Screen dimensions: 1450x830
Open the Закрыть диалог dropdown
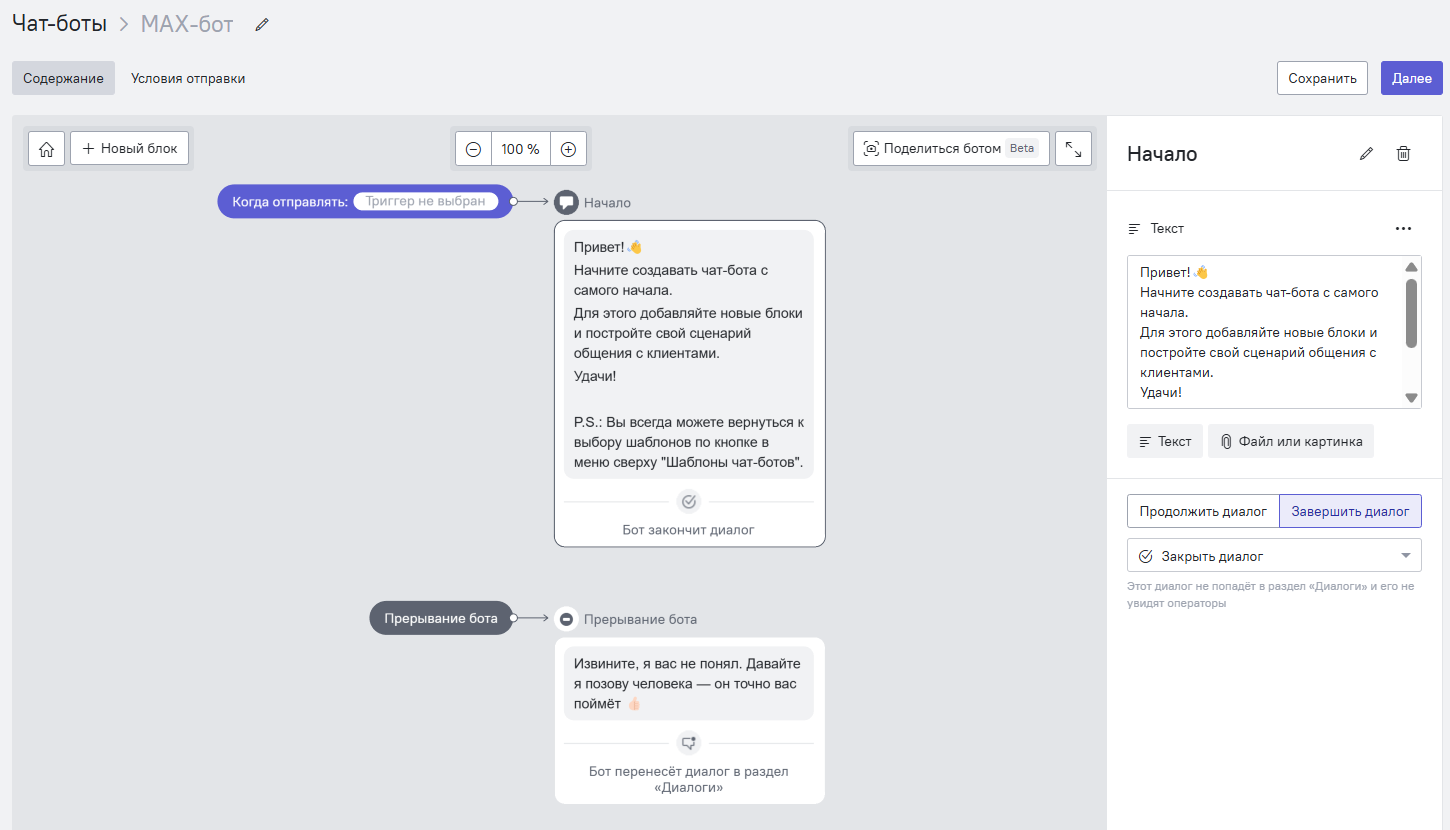(1273, 556)
